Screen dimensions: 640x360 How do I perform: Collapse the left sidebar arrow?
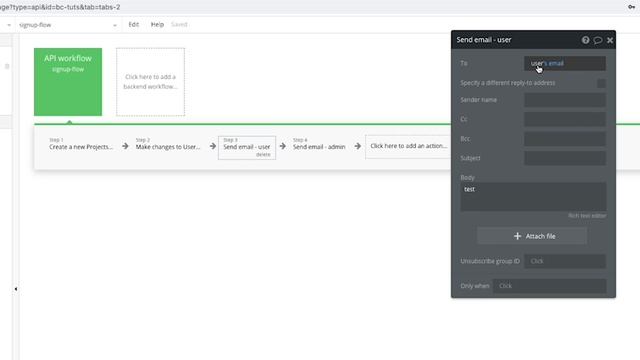16,289
